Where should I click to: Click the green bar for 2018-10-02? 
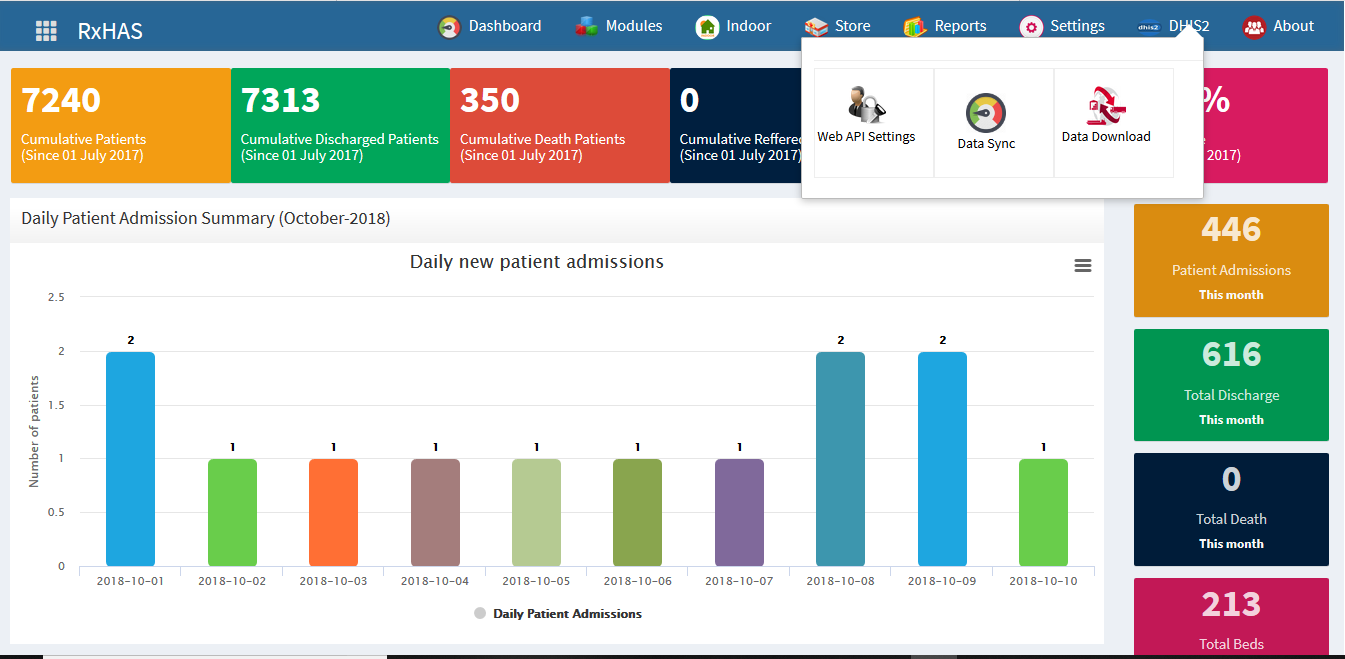[x=232, y=513]
